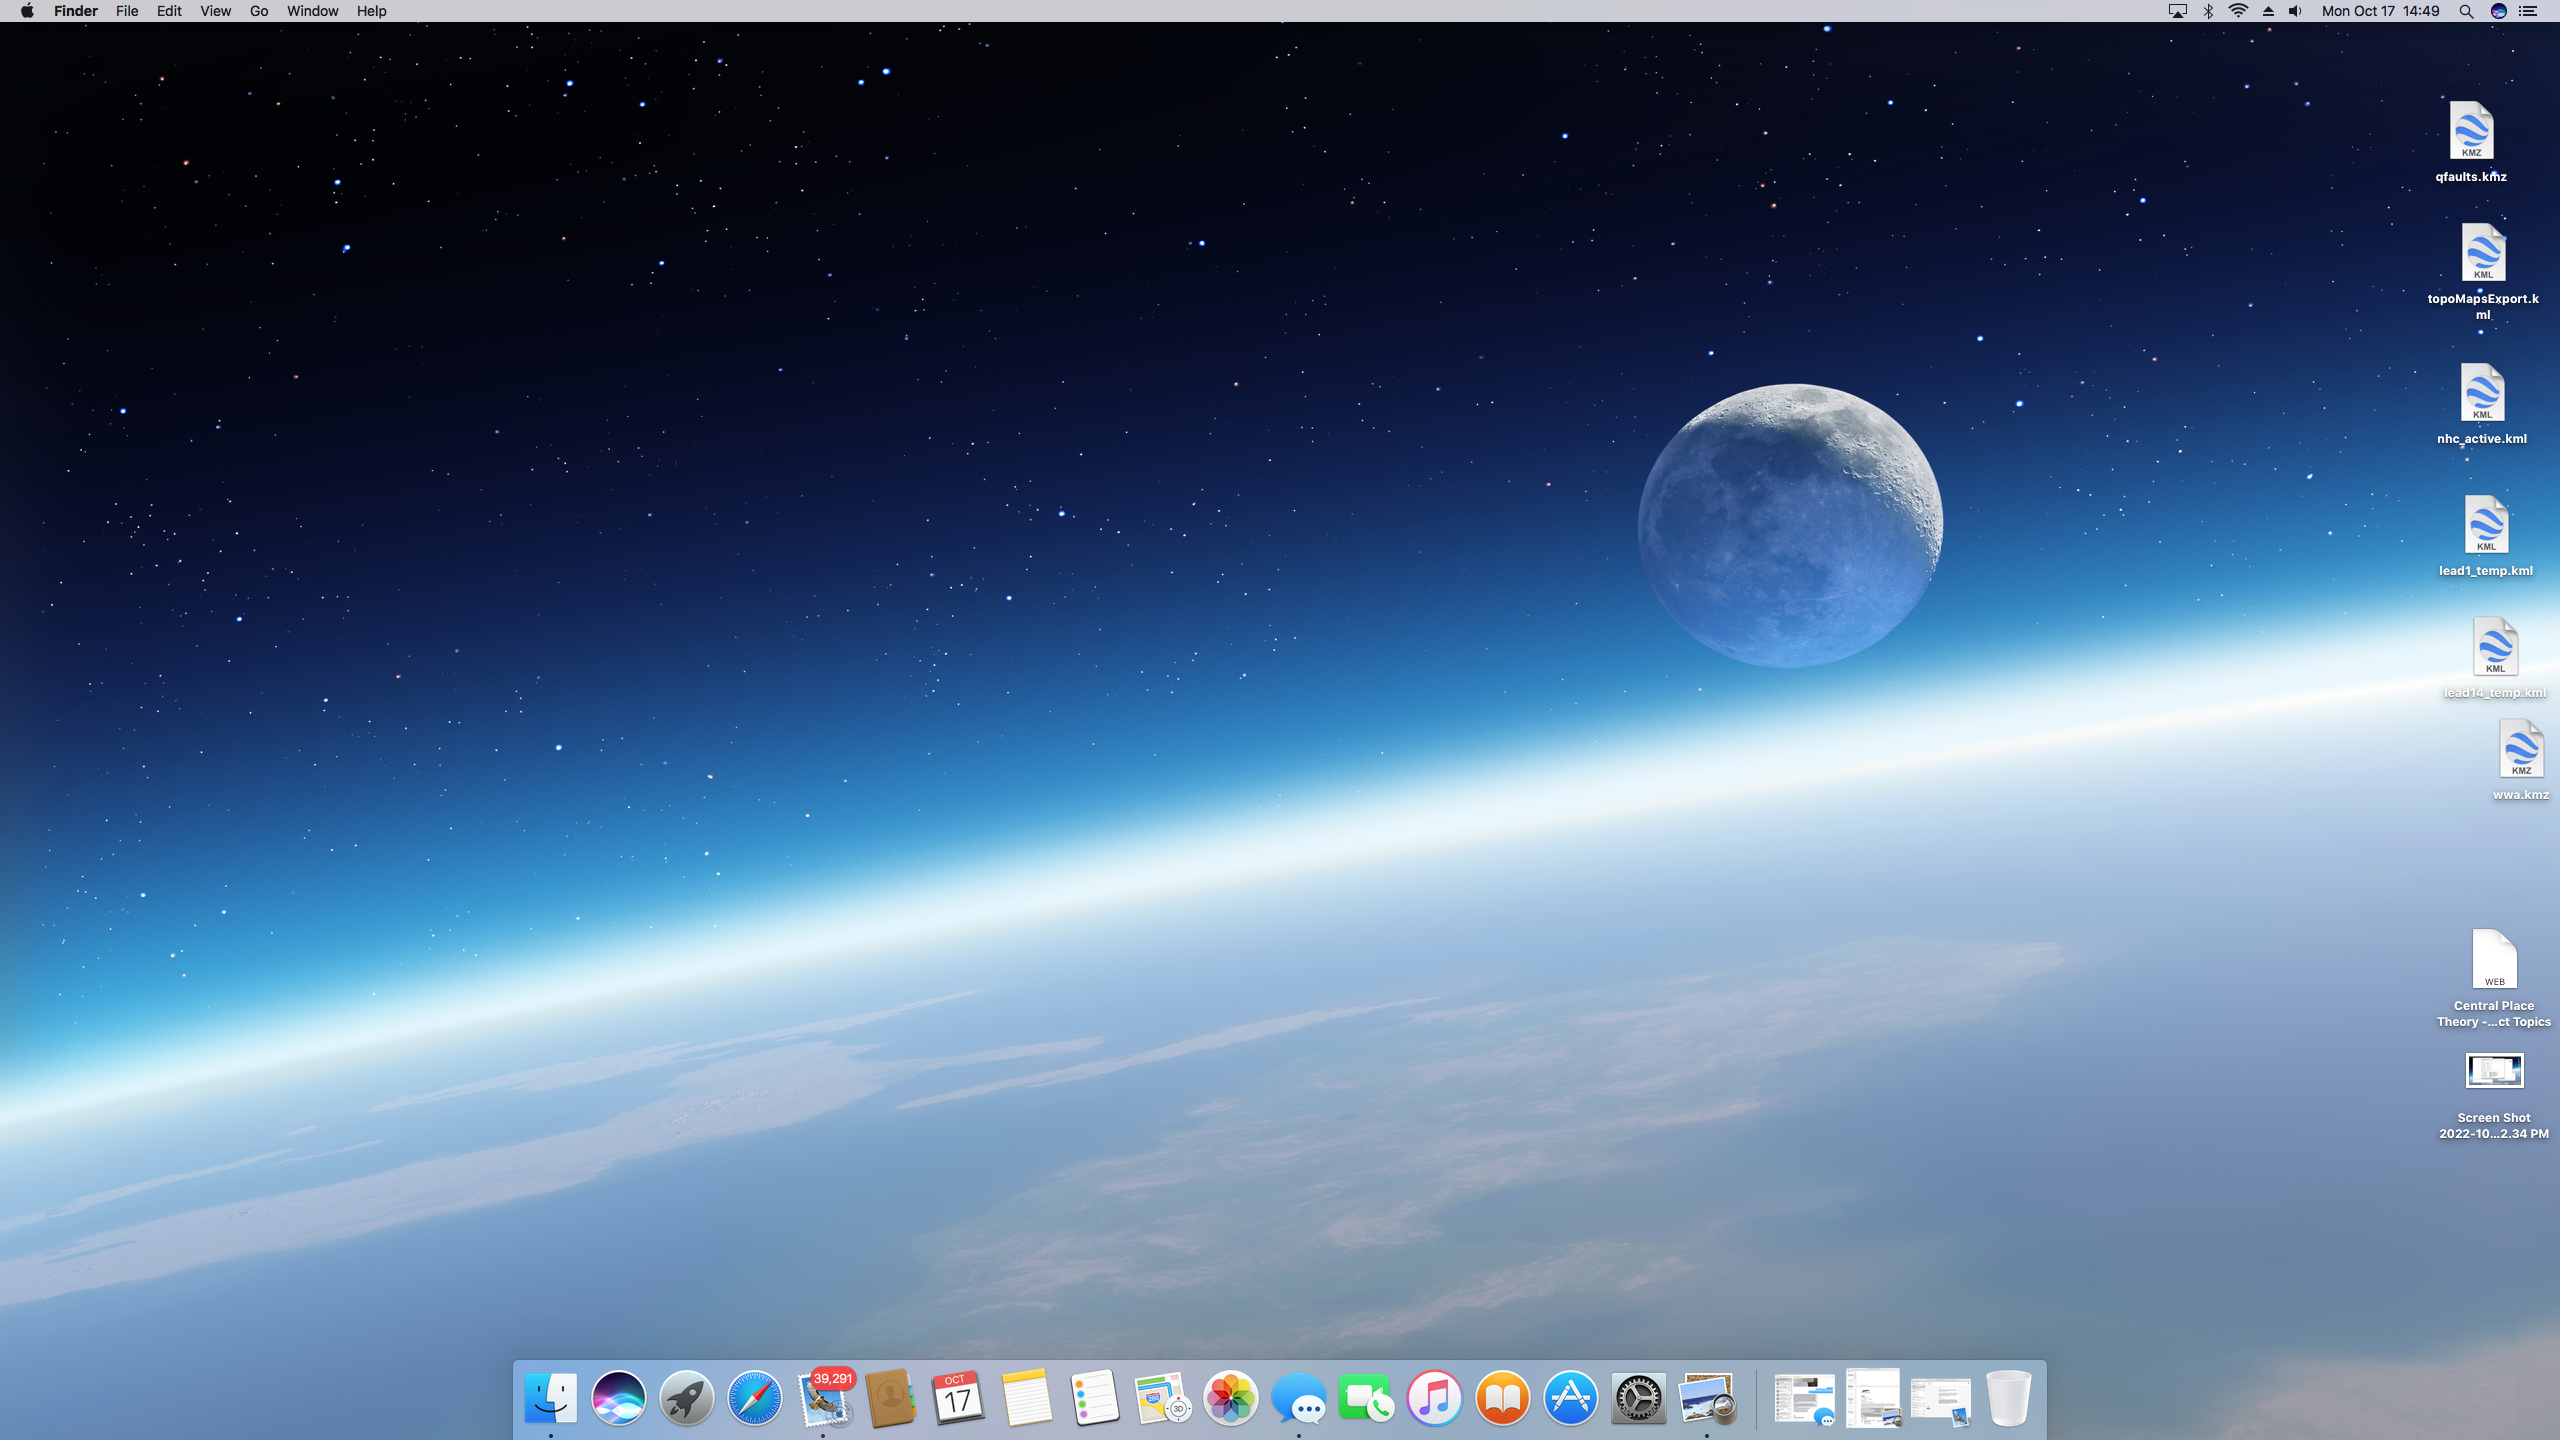Screen dimensions: 2560x1440
Task: Open Launchpad rocket icon in Dock
Action: click(686, 1398)
